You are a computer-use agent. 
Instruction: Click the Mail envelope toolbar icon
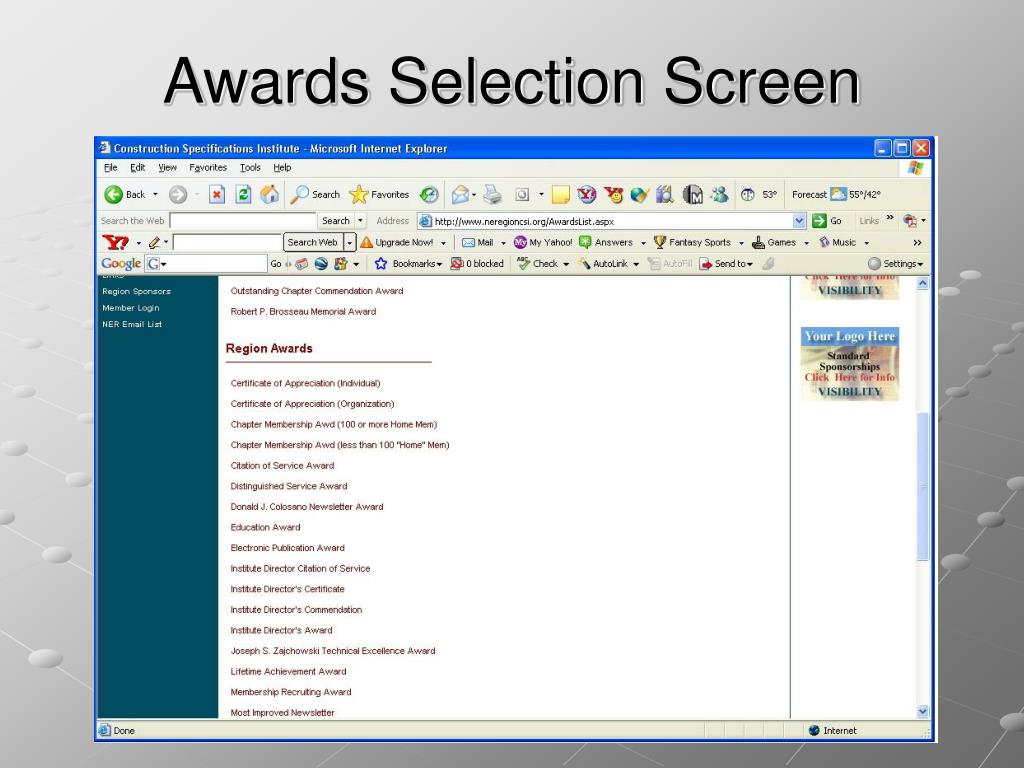(x=460, y=194)
